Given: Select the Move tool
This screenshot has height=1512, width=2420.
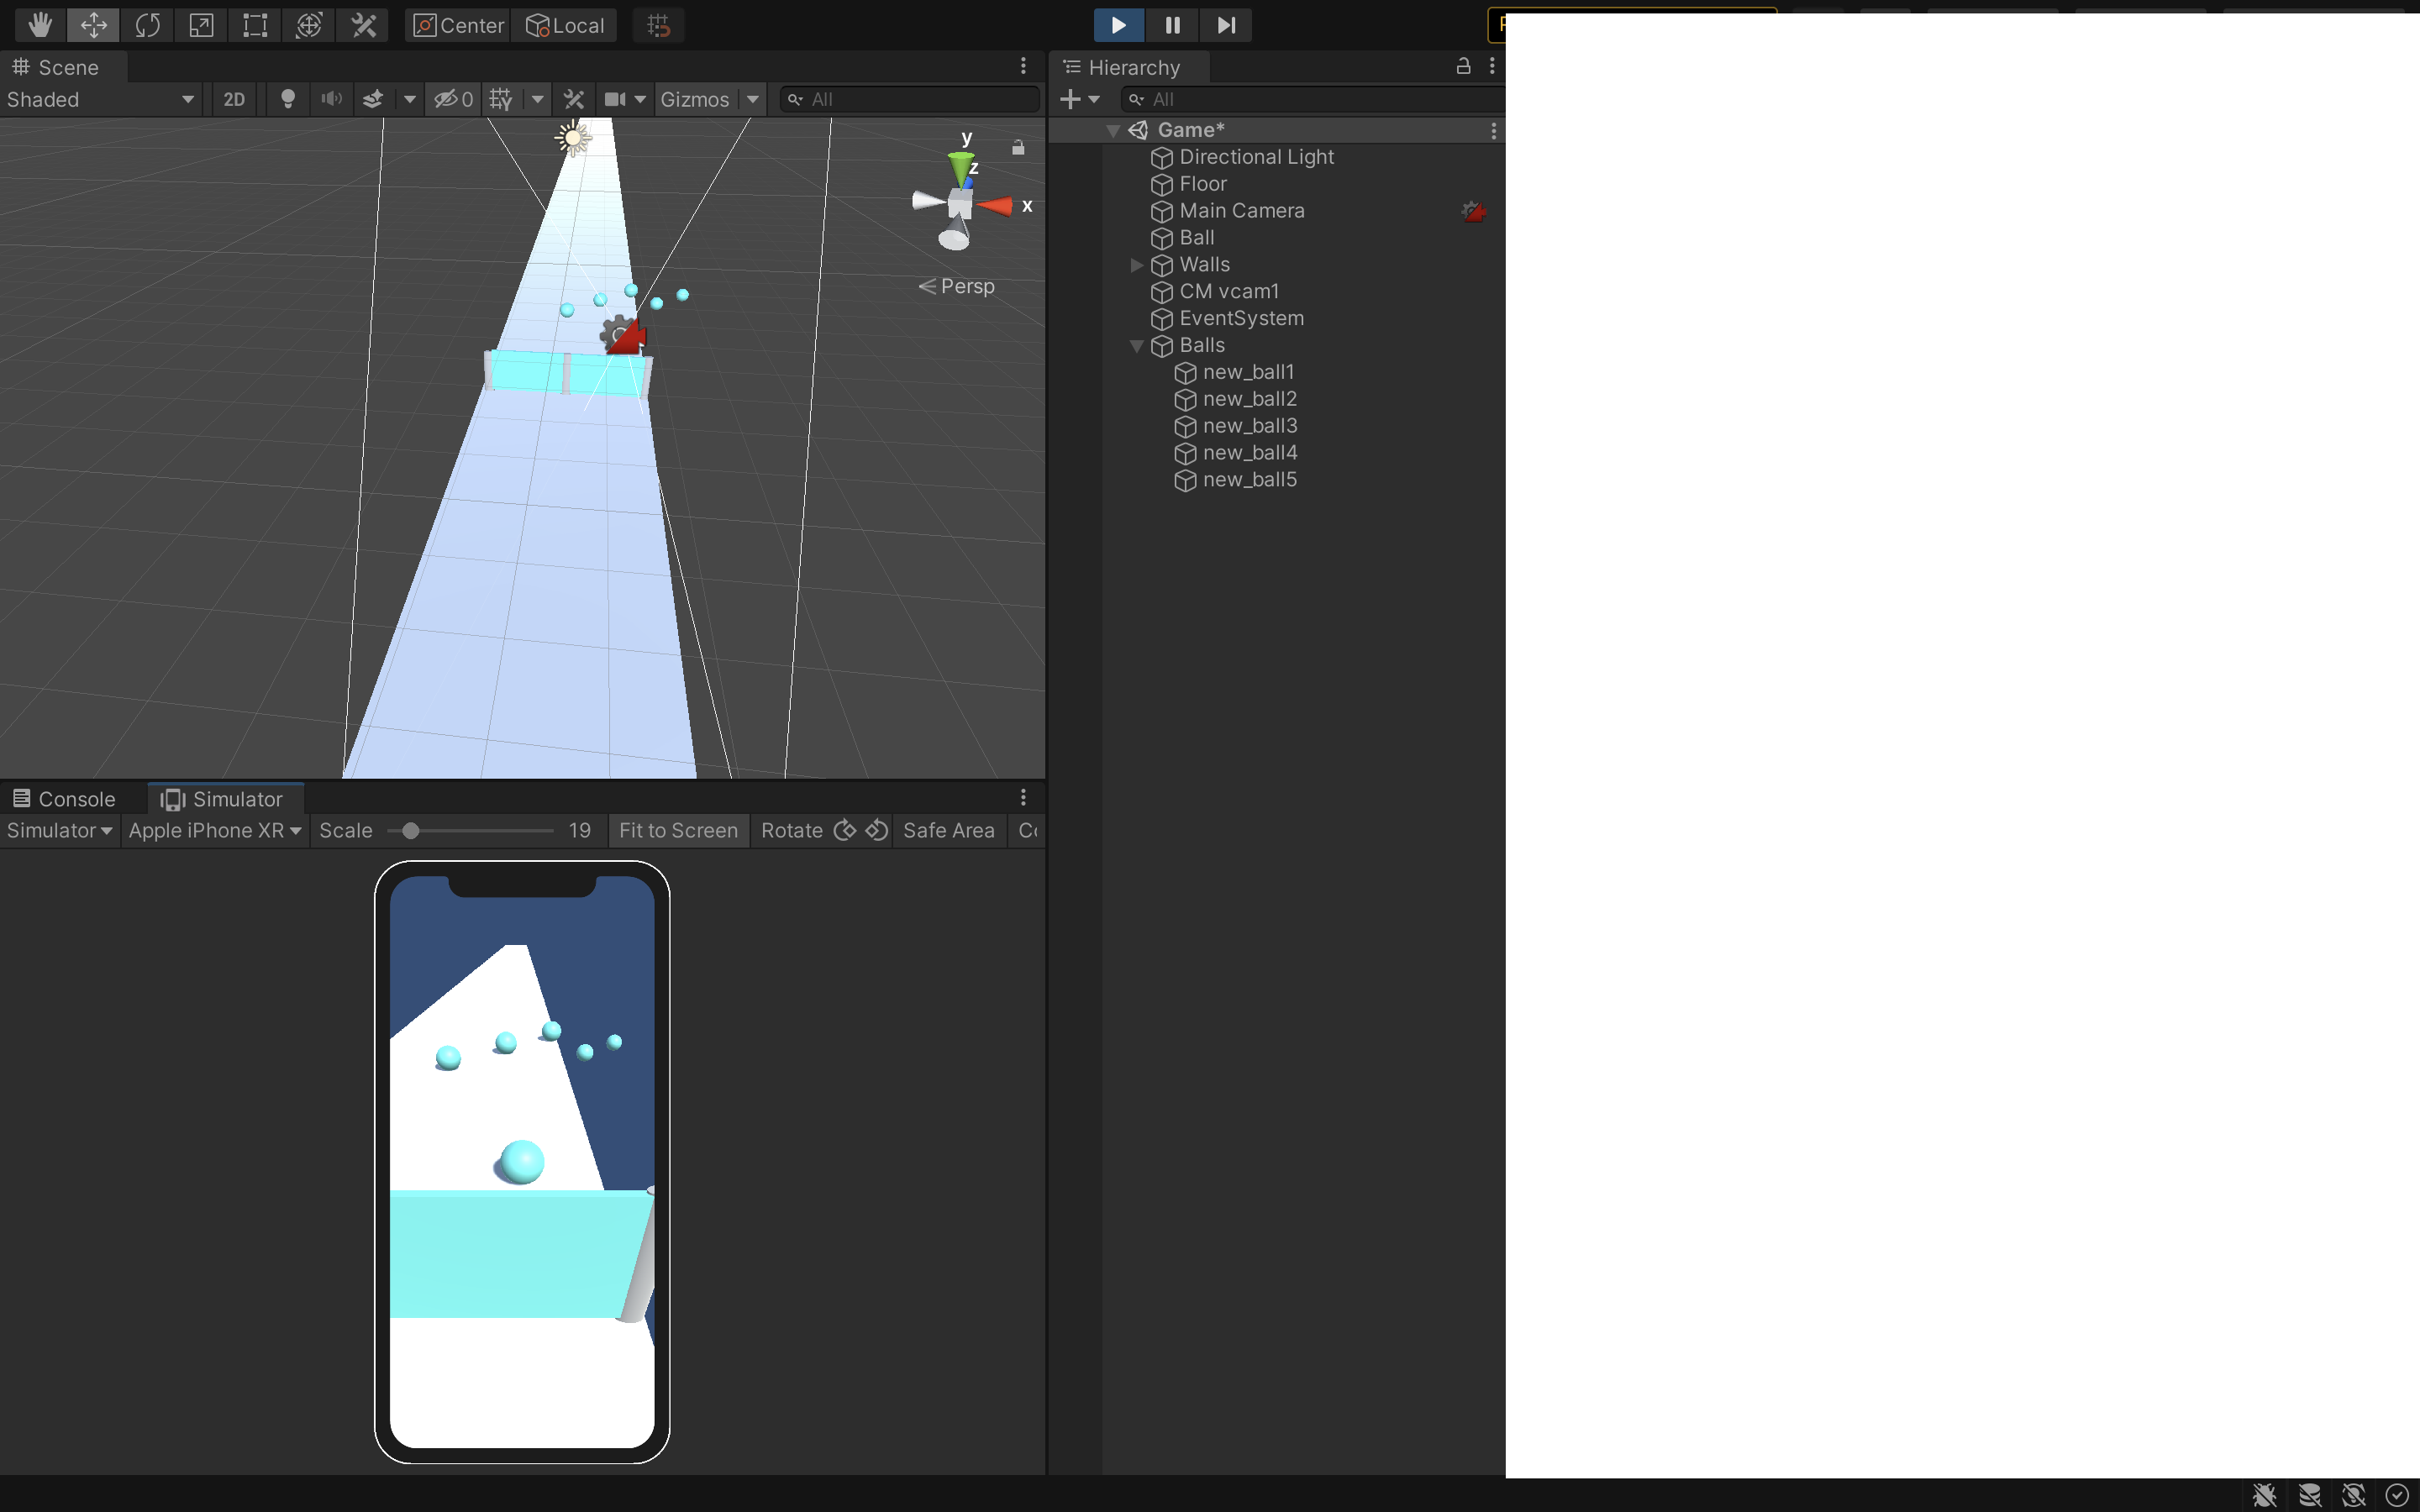Looking at the screenshot, I should (x=93, y=25).
